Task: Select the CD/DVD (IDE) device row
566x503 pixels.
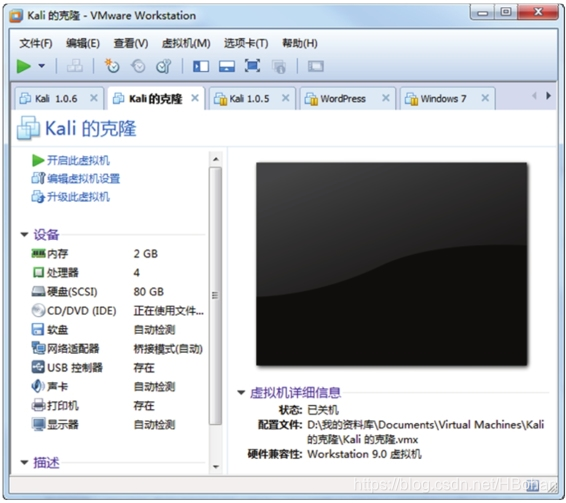Action: tap(117, 311)
